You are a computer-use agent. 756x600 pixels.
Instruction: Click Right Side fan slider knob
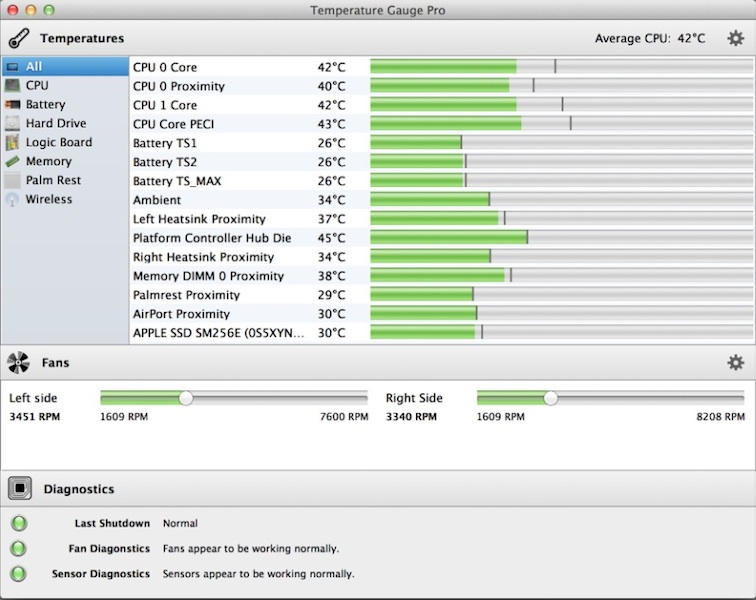coord(550,398)
